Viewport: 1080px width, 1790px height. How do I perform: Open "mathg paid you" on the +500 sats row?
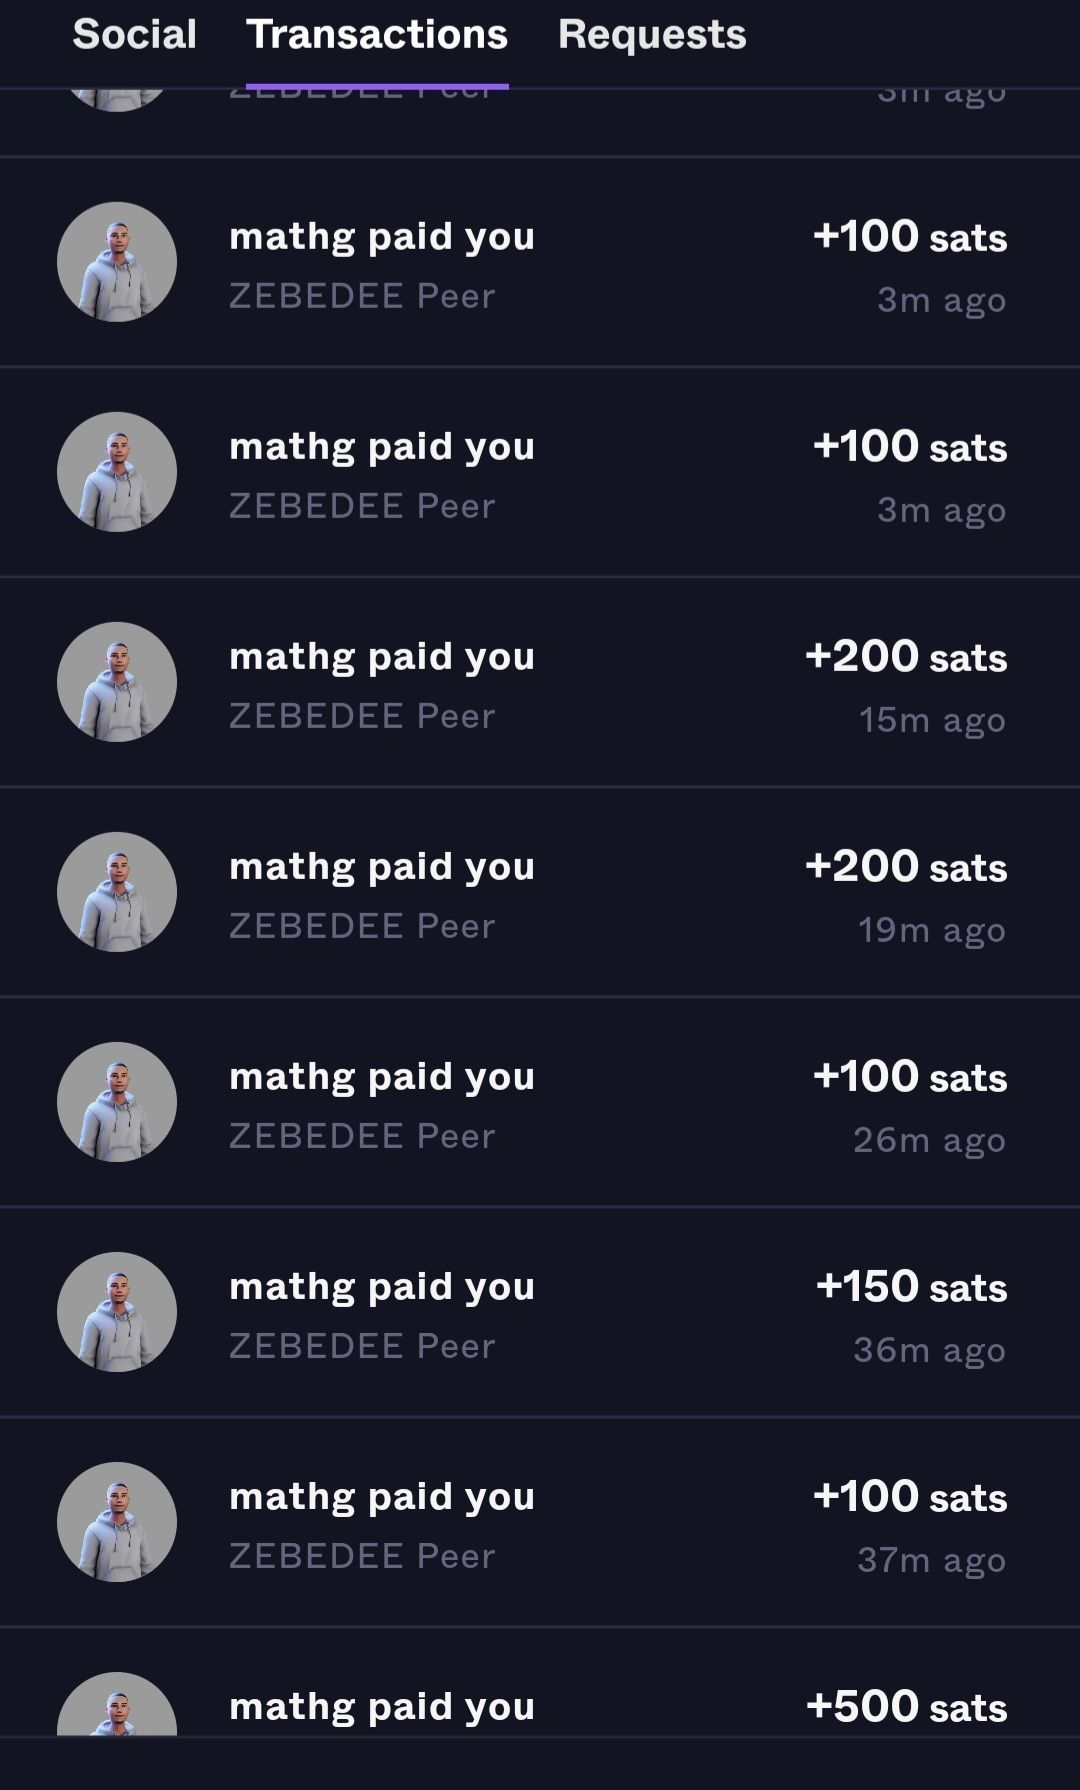[382, 1707]
